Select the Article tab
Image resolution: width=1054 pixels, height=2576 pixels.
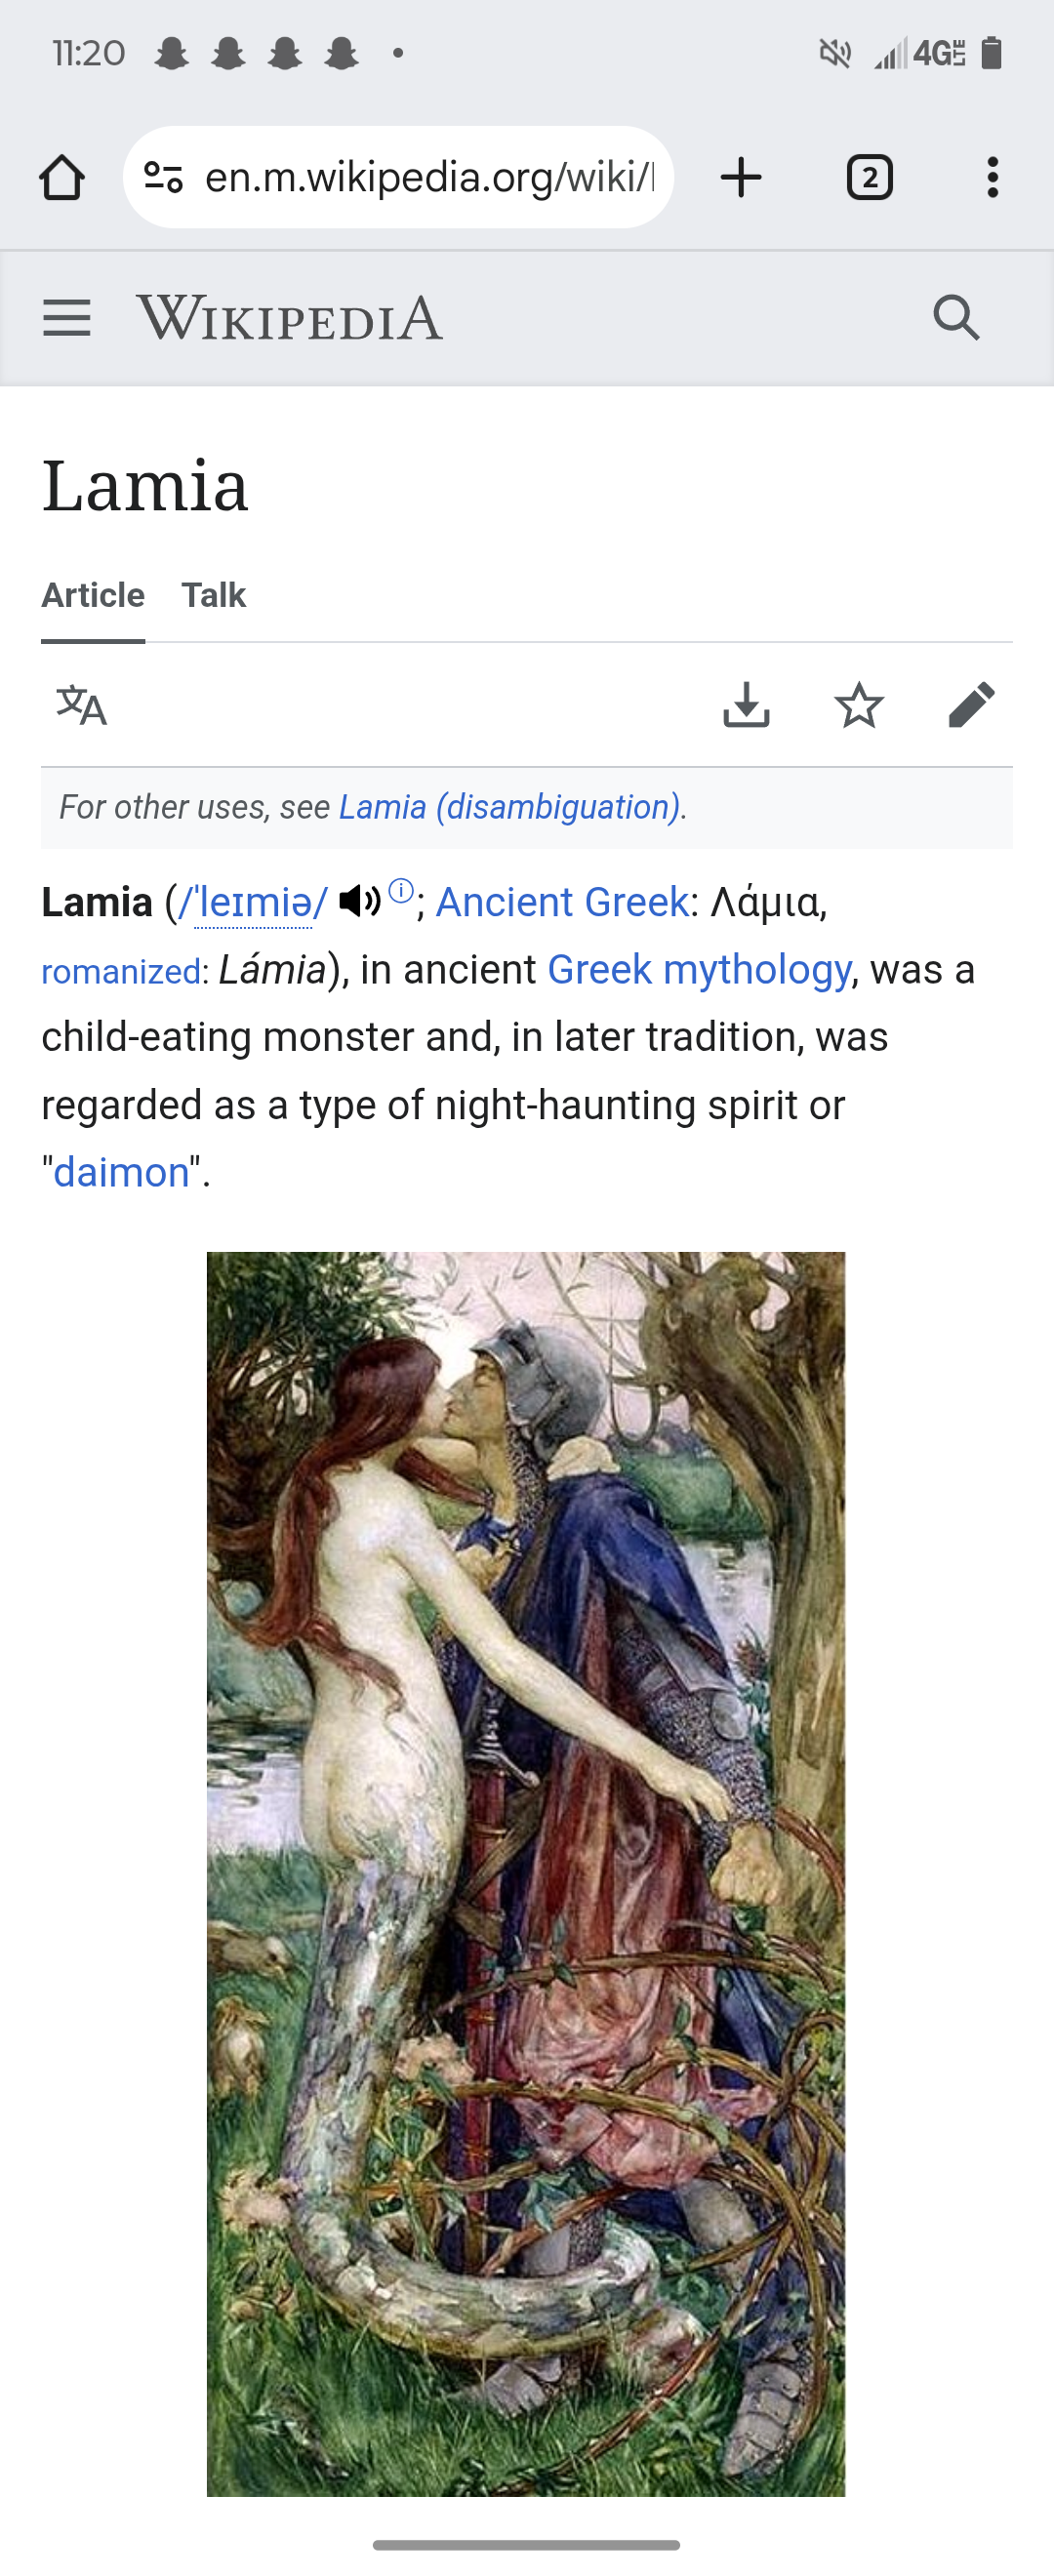click(x=93, y=595)
